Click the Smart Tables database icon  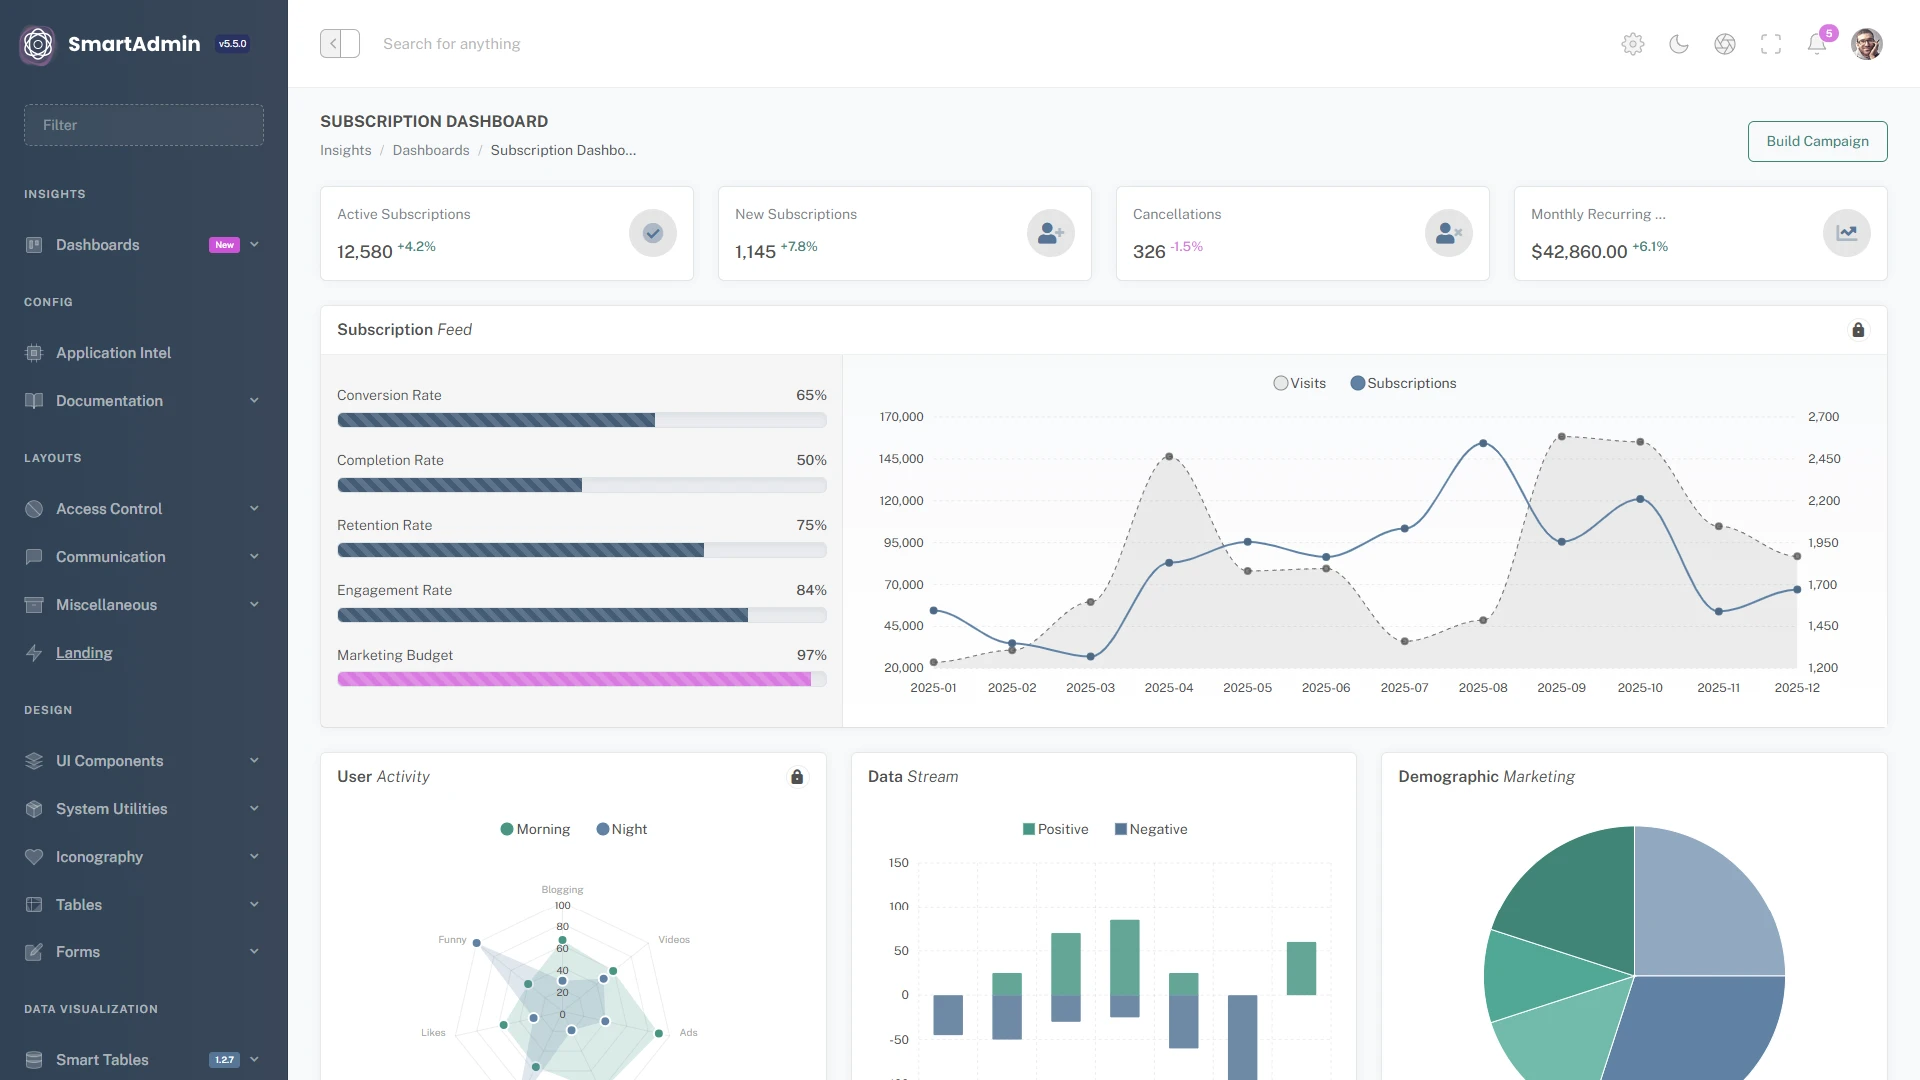click(34, 1060)
